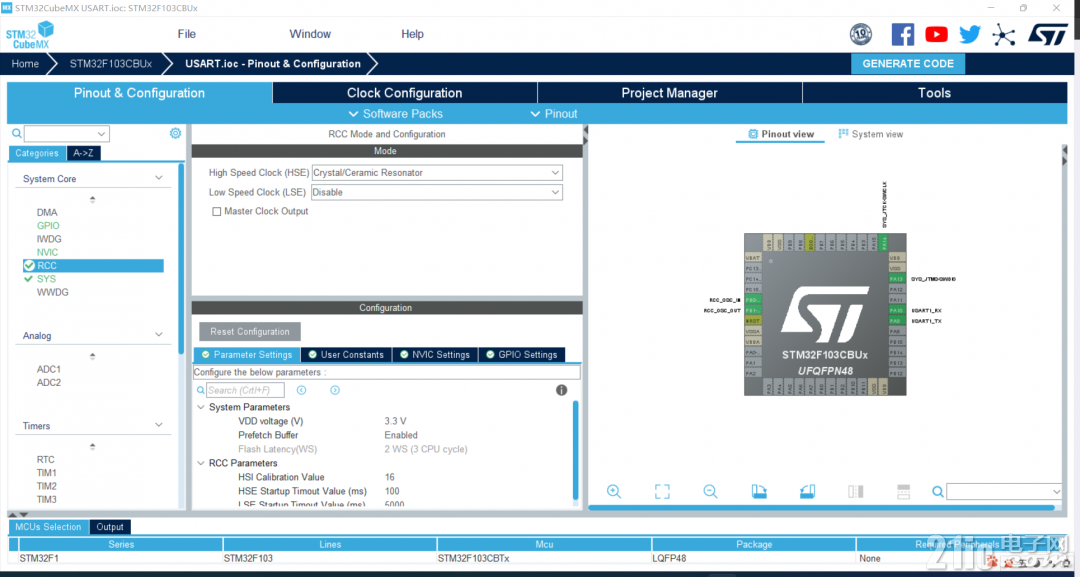Click the parameter search field
Screen dimensions: 1080x577
pyautogui.click(x=245, y=390)
